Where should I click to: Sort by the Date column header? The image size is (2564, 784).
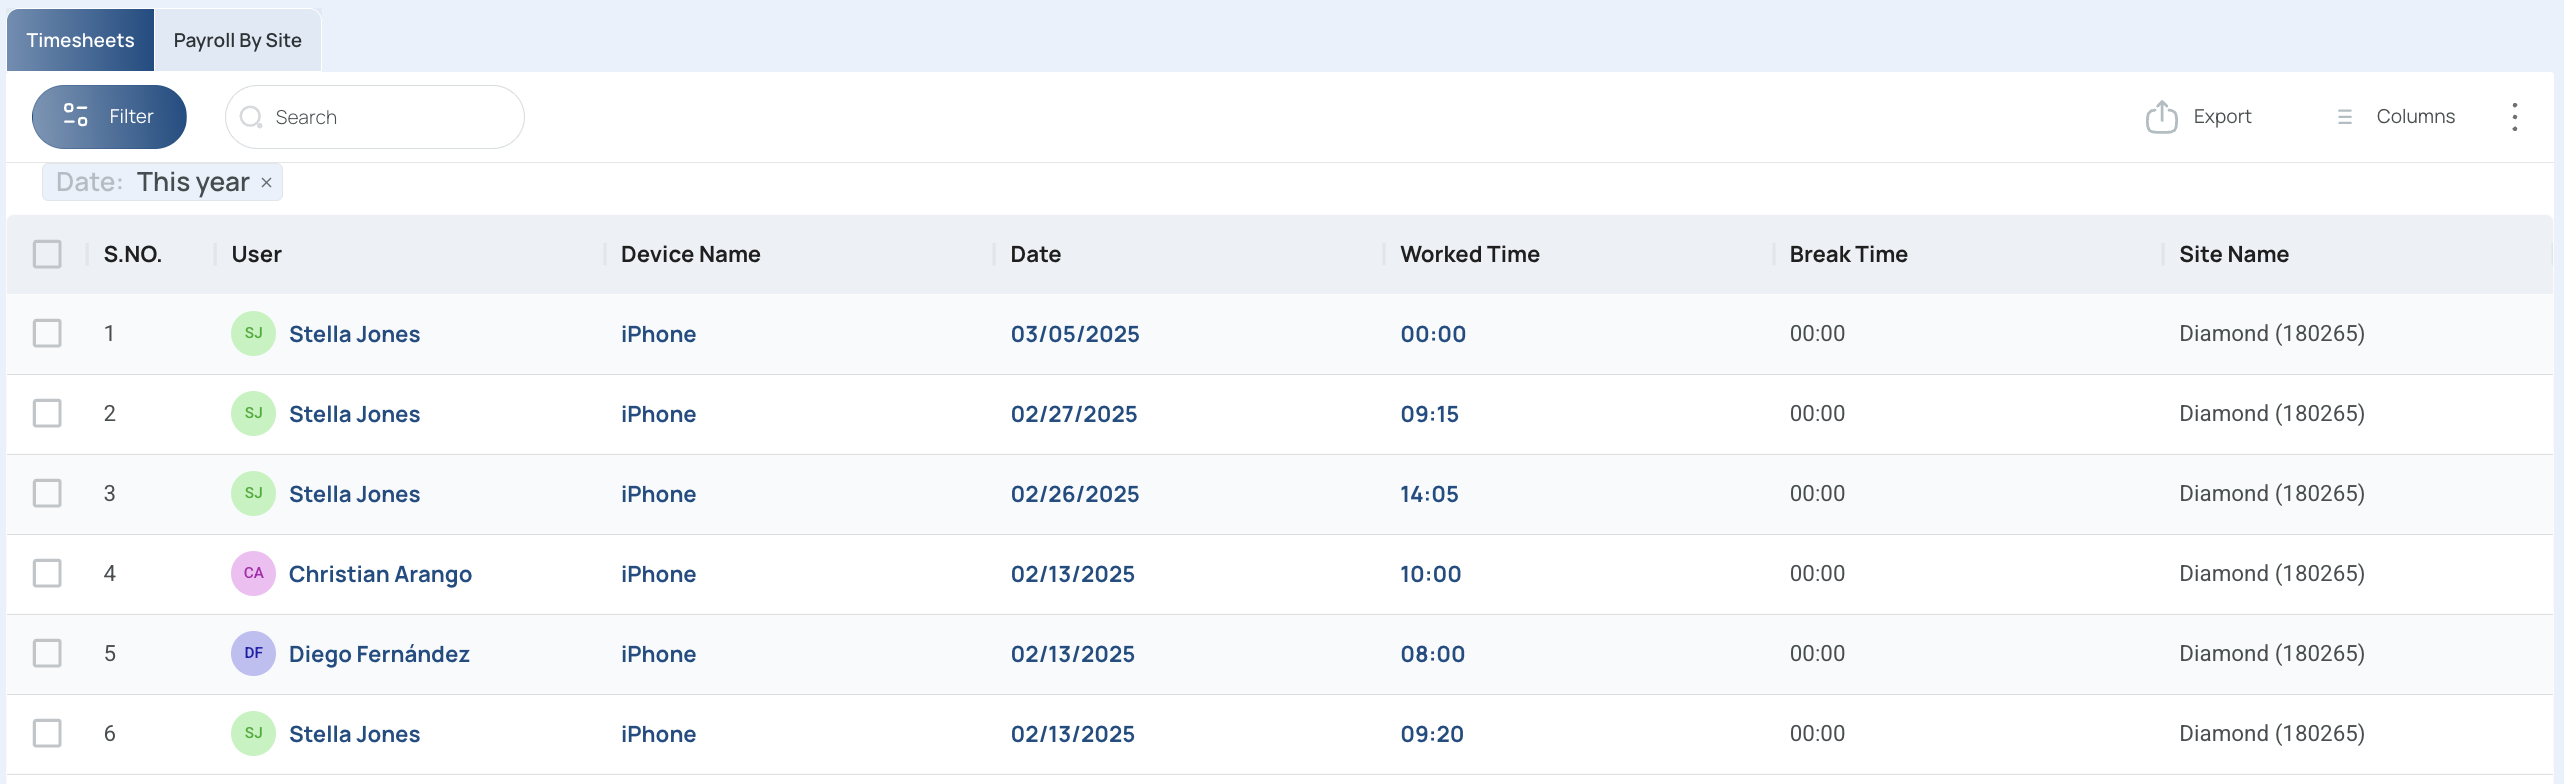click(1035, 254)
